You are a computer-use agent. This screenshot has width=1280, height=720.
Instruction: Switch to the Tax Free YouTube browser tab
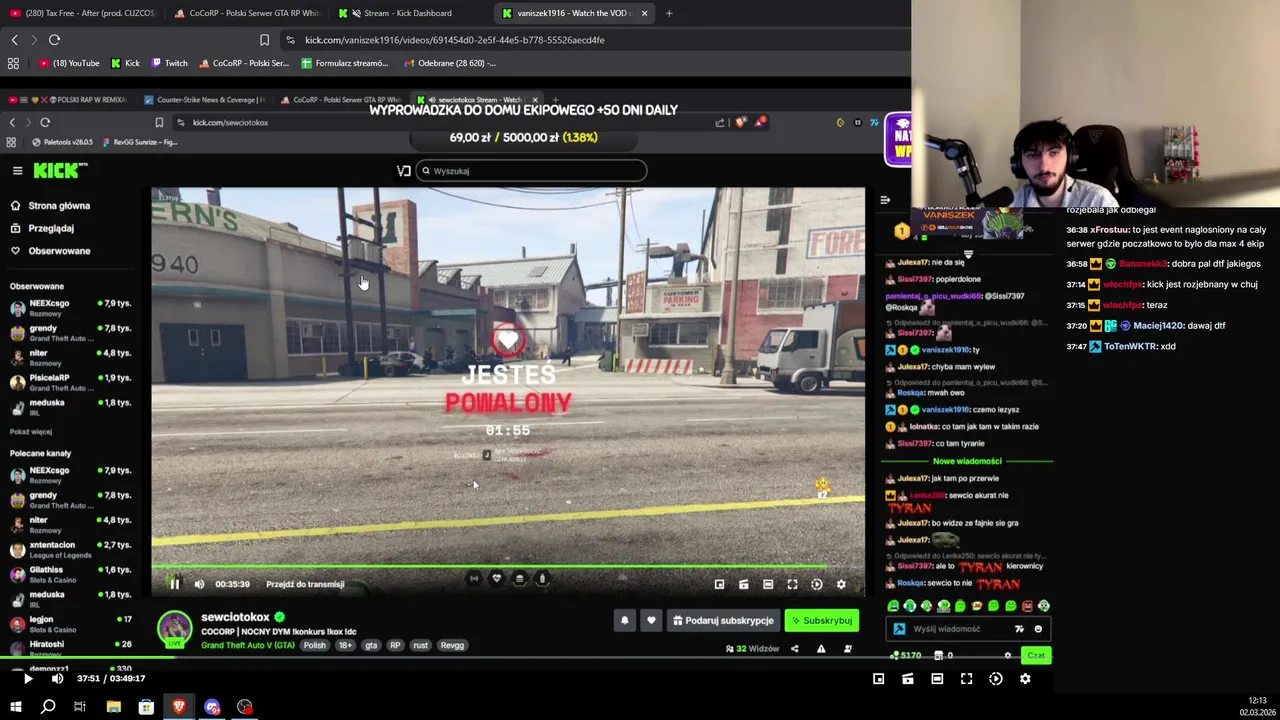82,13
